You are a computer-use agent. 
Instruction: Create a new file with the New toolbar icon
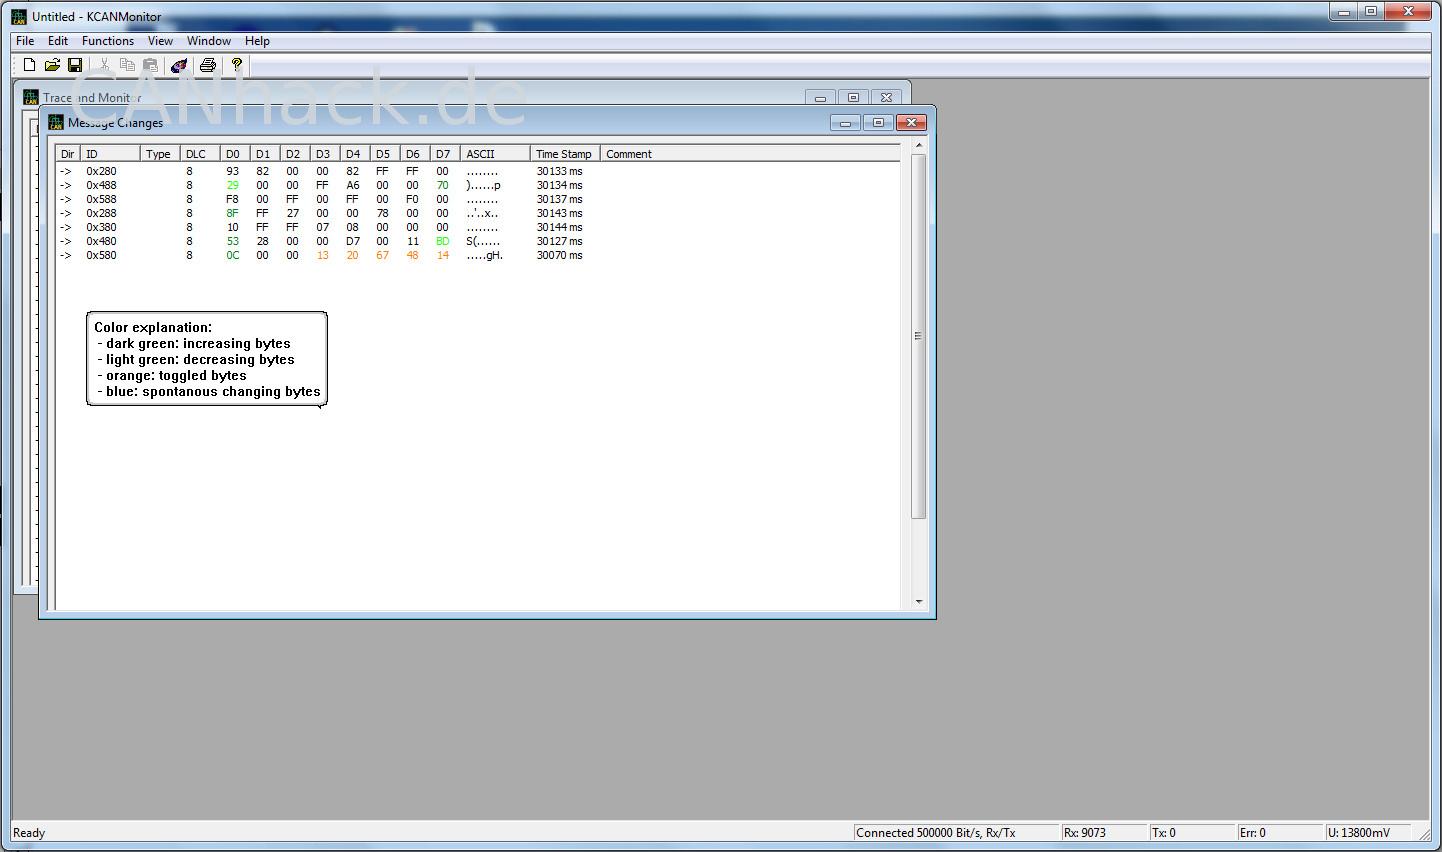click(29, 65)
